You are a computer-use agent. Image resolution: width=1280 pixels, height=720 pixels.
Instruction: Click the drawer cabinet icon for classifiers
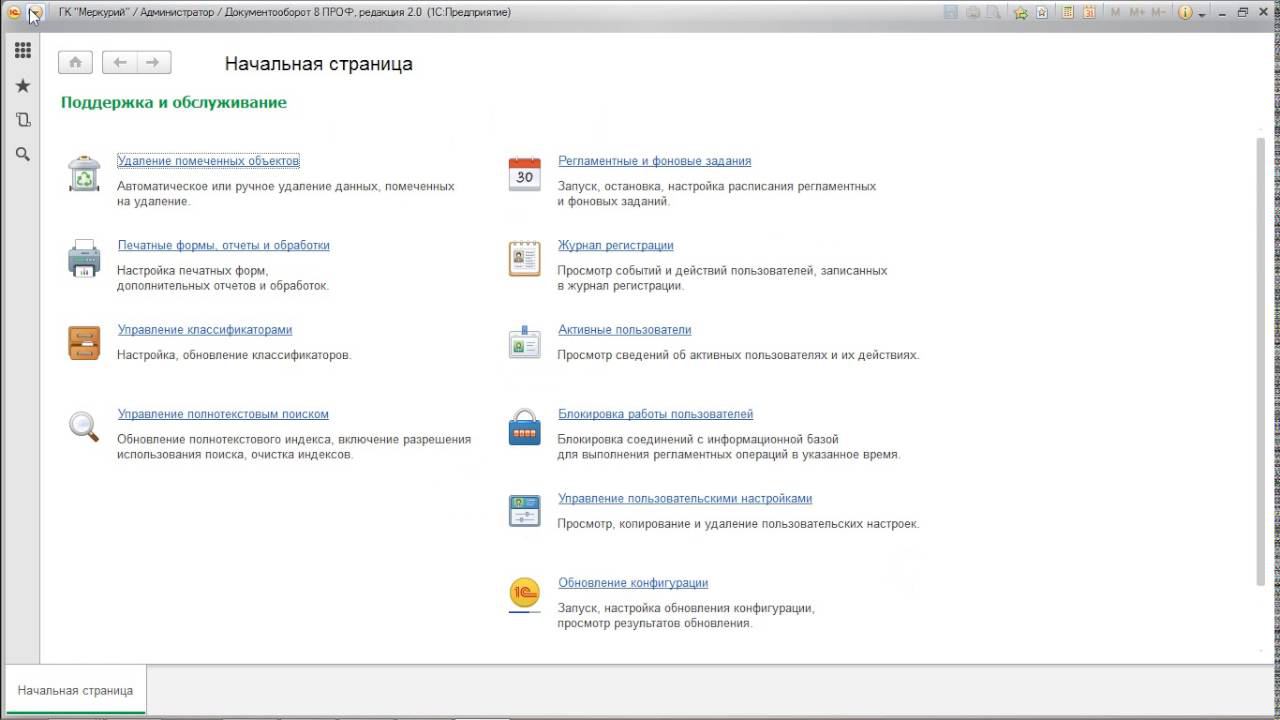click(84, 343)
